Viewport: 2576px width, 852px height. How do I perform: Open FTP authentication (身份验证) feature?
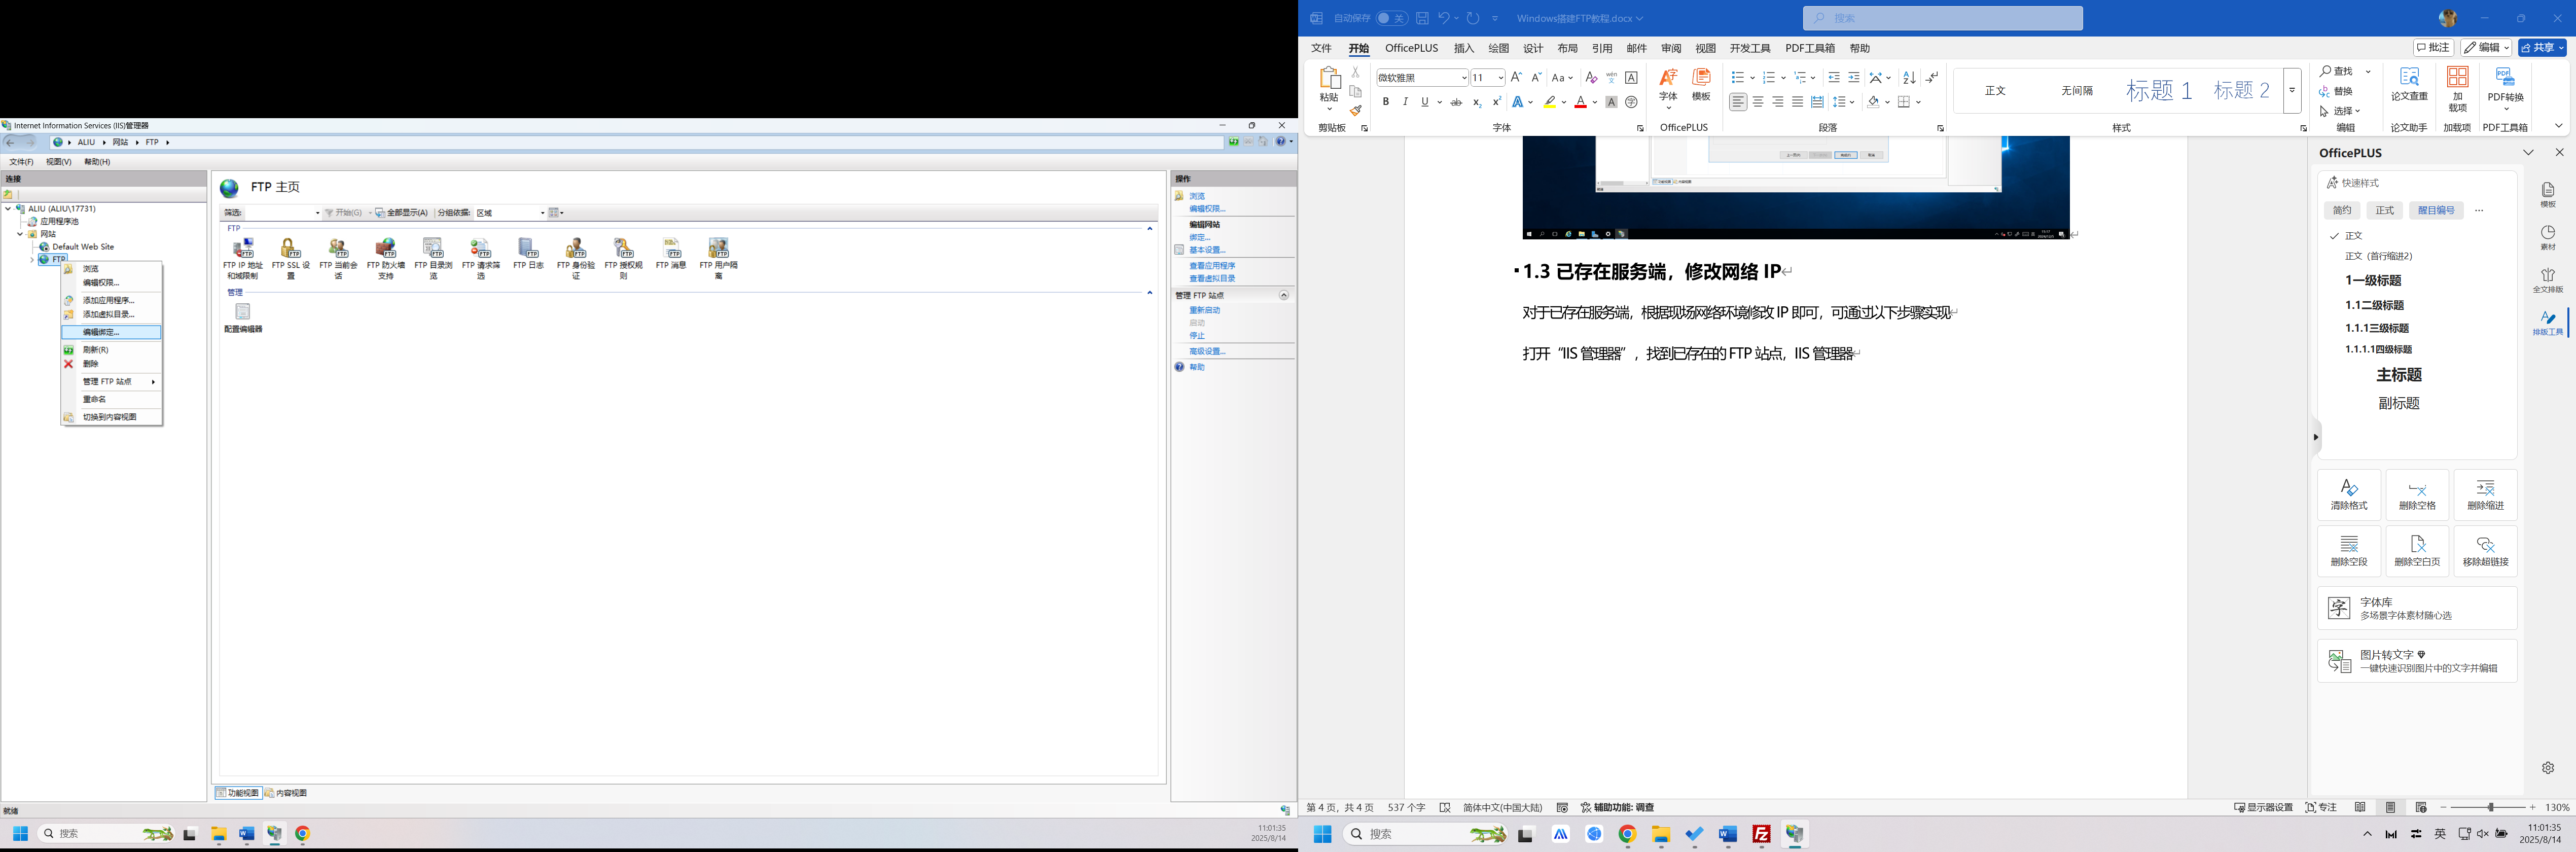[x=576, y=258]
